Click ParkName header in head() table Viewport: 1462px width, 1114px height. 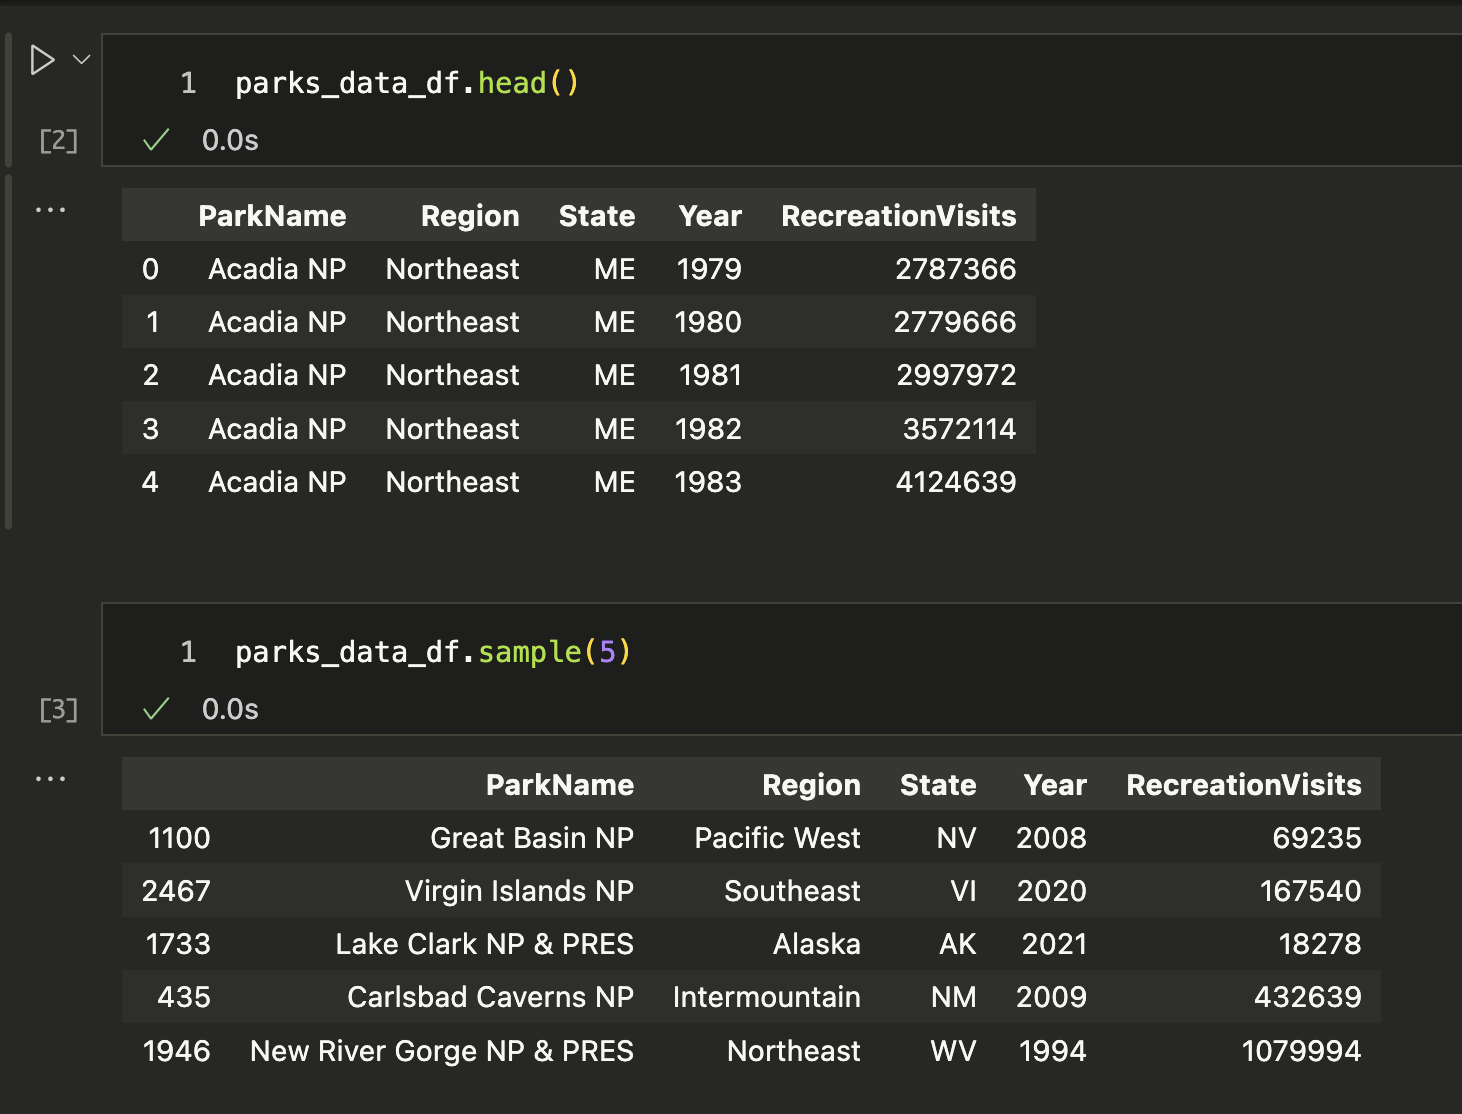(272, 216)
